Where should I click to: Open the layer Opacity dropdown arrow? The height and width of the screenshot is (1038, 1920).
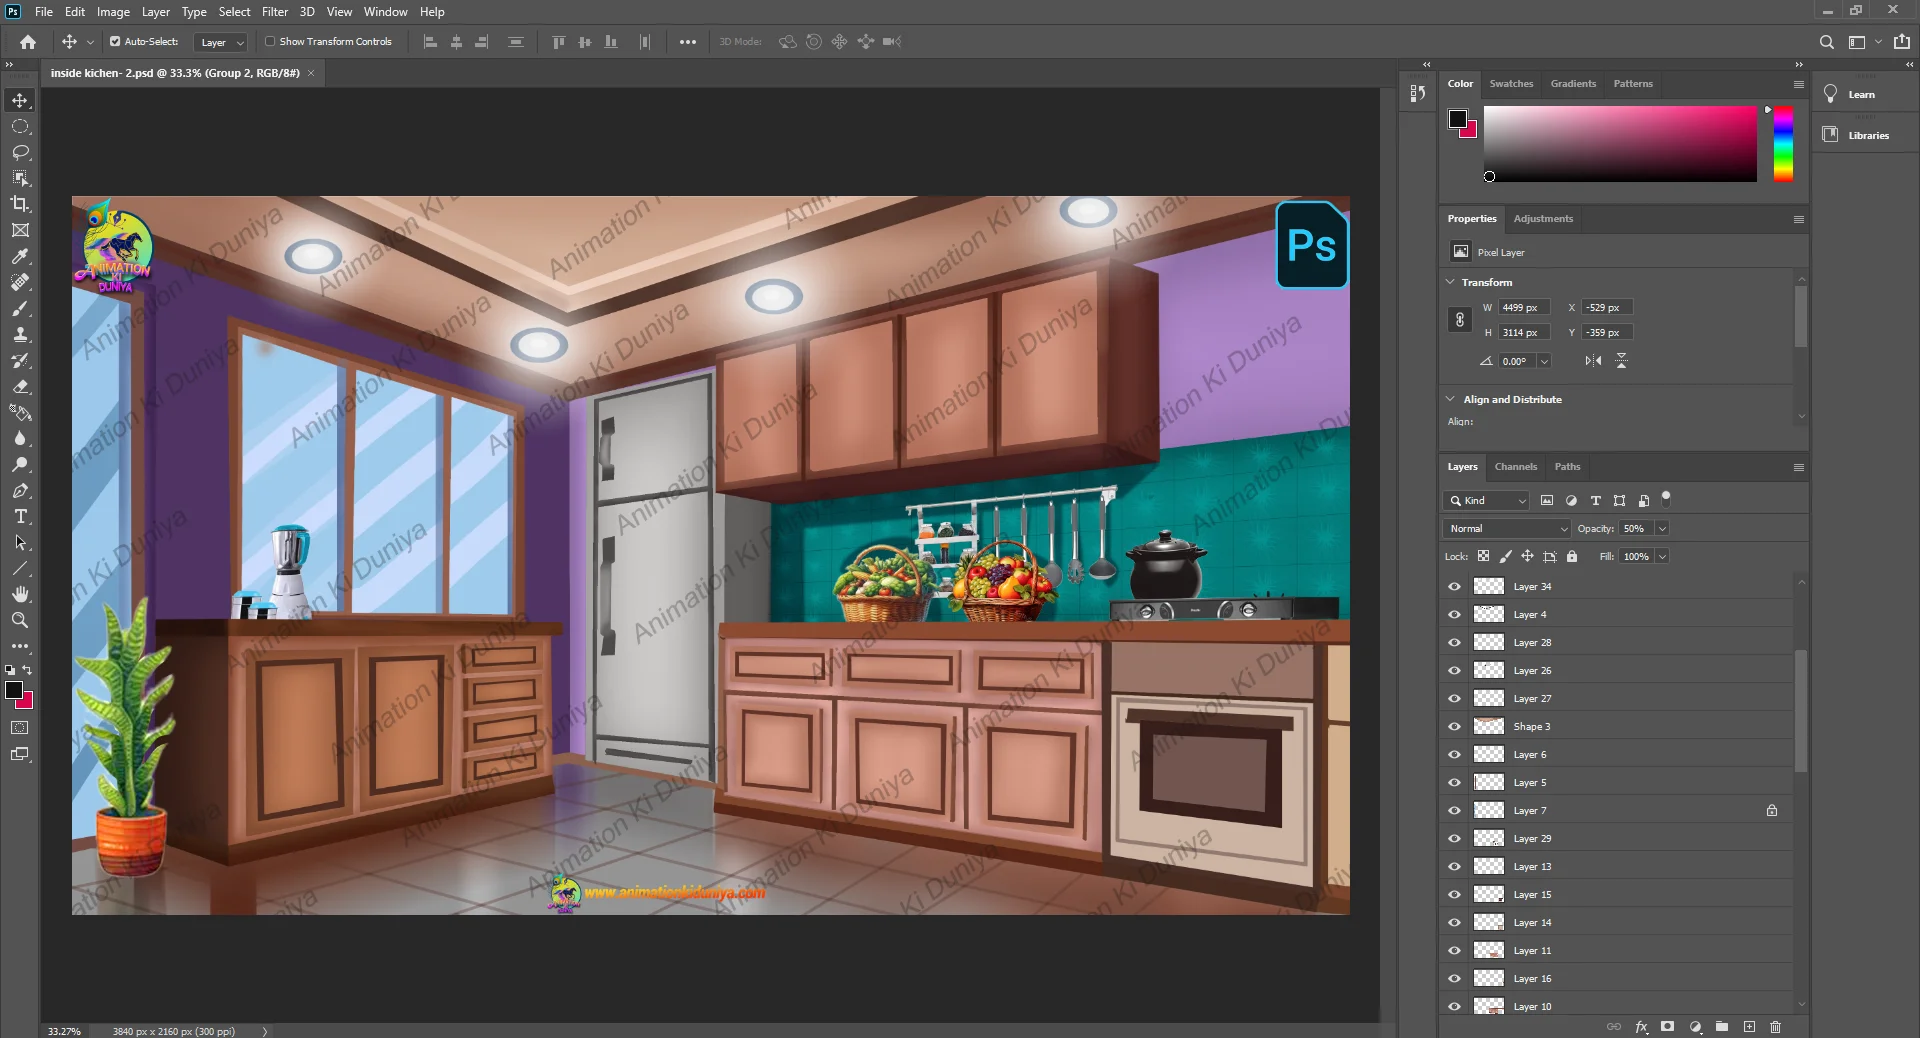pos(1662,528)
